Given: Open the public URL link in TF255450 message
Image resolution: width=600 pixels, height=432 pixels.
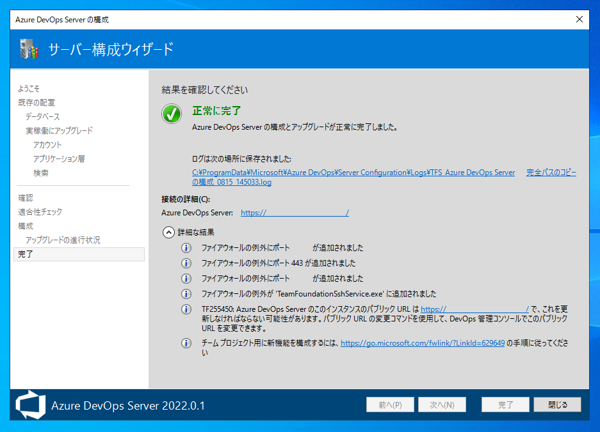Looking at the screenshot, I should 474,309.
